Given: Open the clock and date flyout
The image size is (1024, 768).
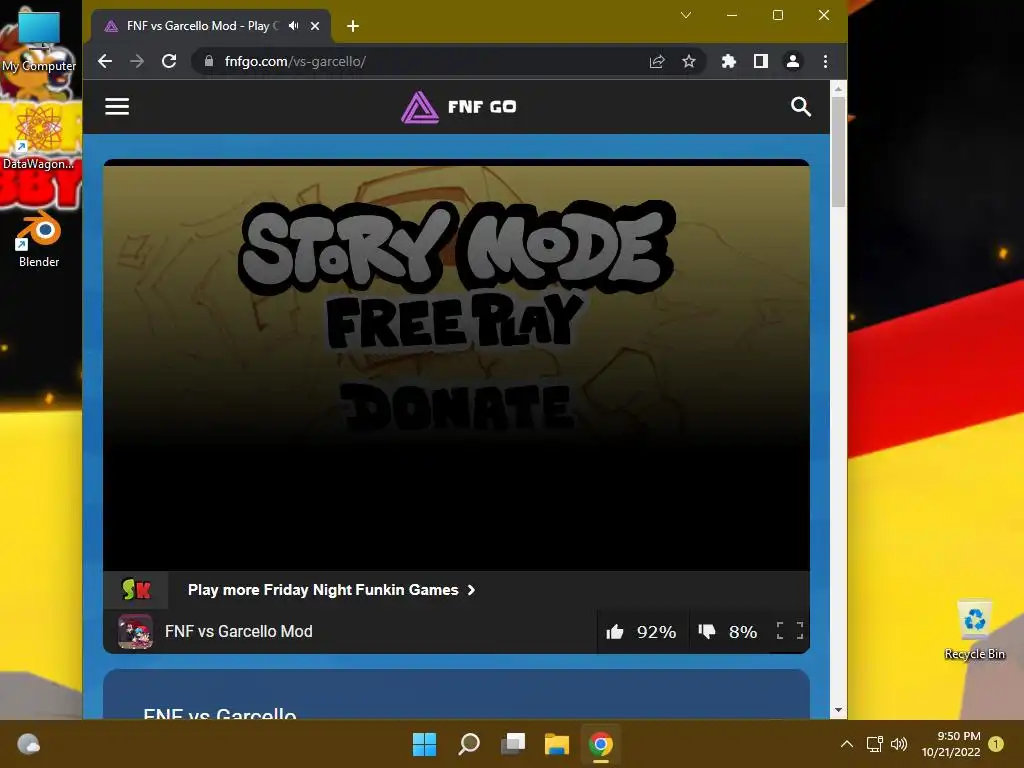Looking at the screenshot, I should [x=951, y=744].
